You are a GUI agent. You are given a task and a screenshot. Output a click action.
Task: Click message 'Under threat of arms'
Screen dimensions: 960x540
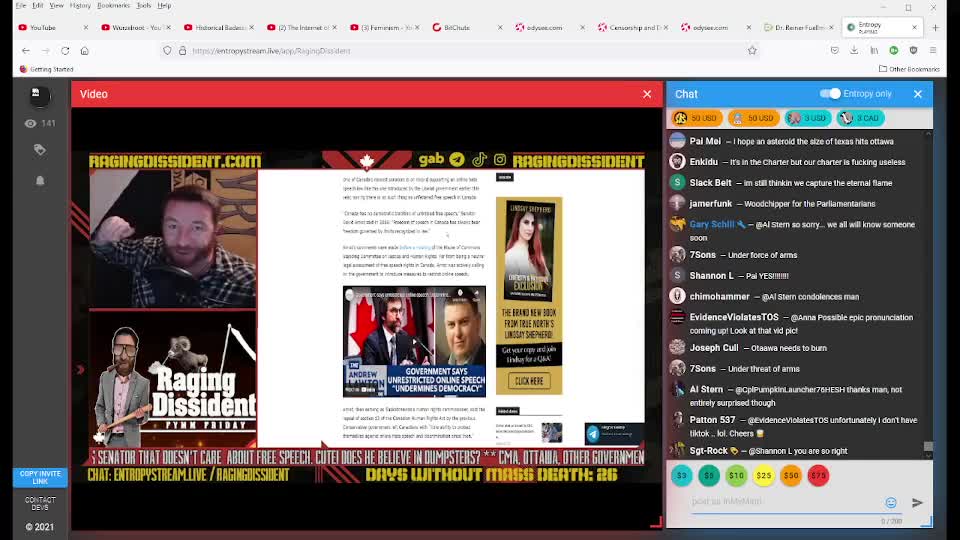763,369
